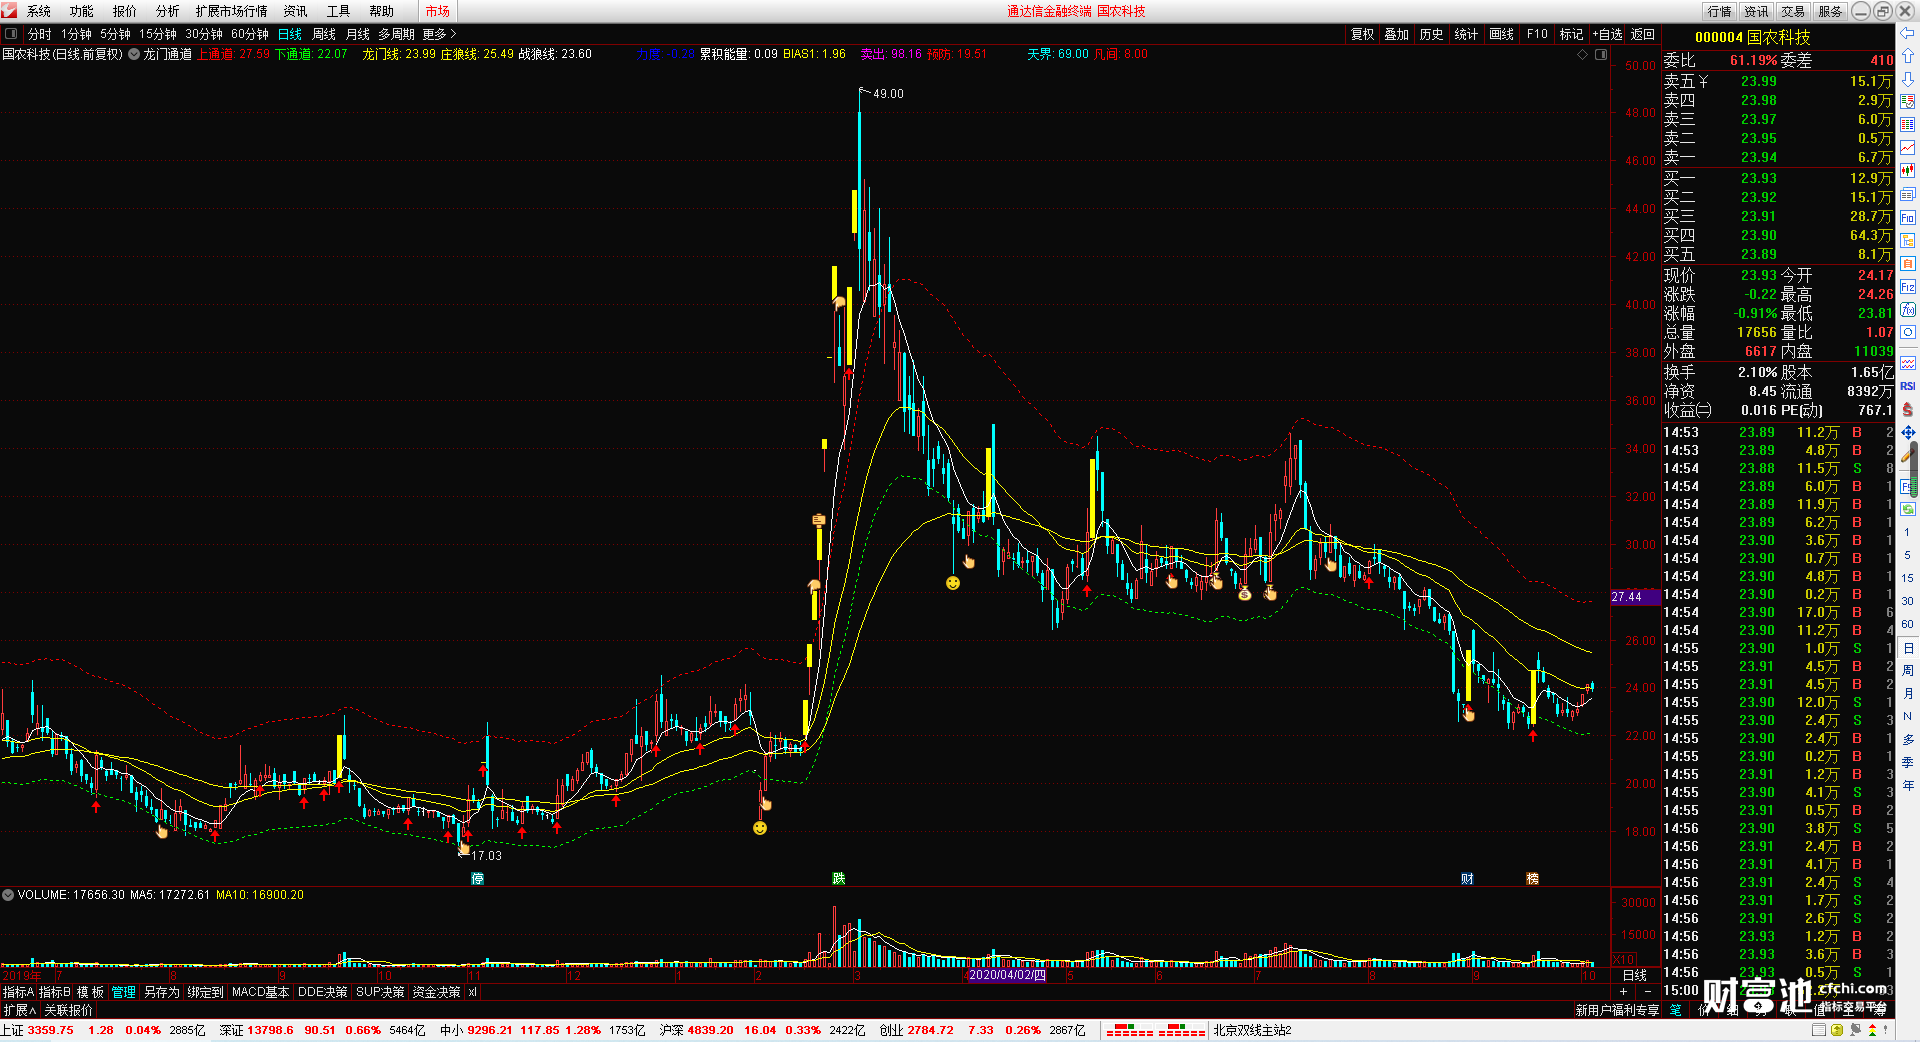Viewport: 1920px width, 1042px height.
Task: Click the F10 company info sidebar icon
Action: (x=1907, y=218)
